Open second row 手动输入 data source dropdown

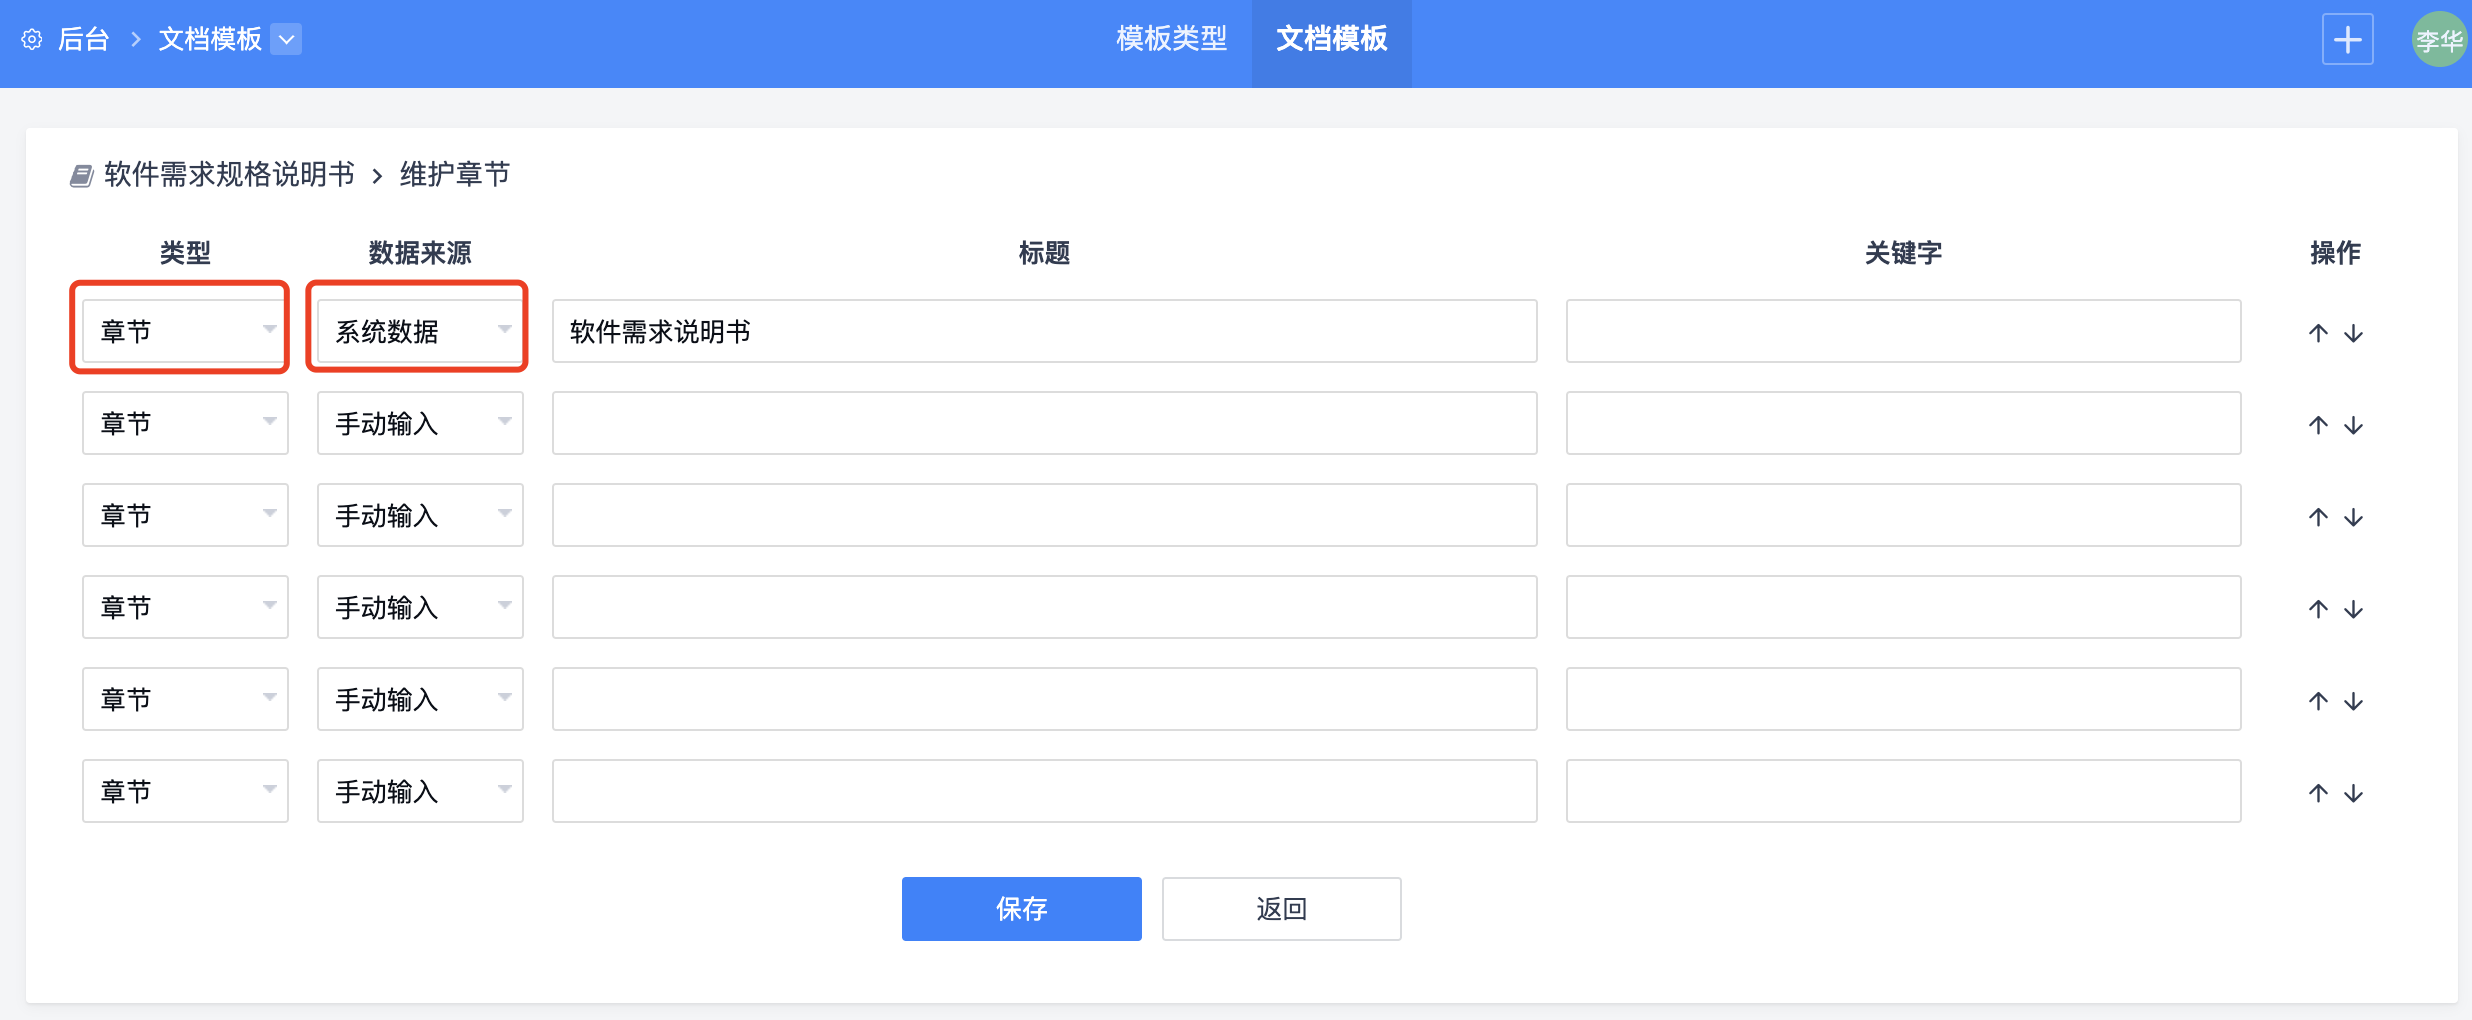tap(420, 423)
